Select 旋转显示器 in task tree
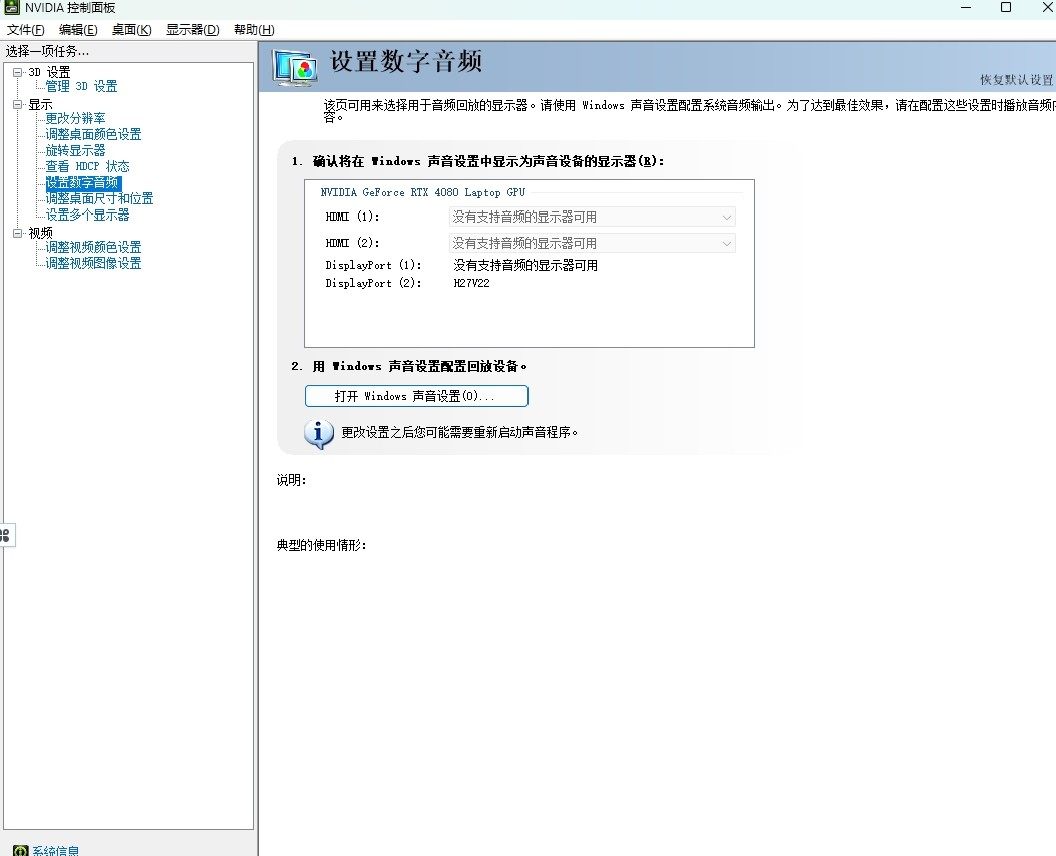The height and width of the screenshot is (856, 1056). pos(75,150)
